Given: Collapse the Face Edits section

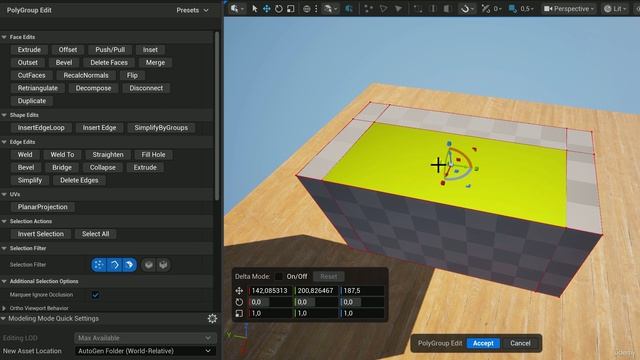Looking at the screenshot, I should click(4, 37).
